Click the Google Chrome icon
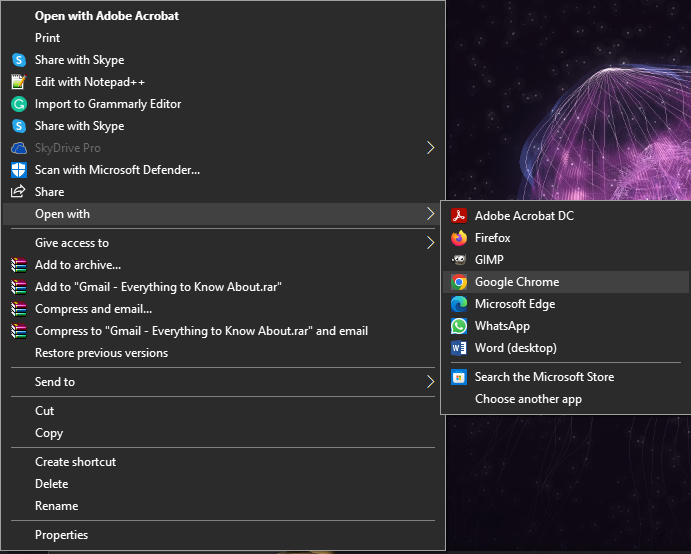The height and width of the screenshot is (554, 691). coord(459,282)
